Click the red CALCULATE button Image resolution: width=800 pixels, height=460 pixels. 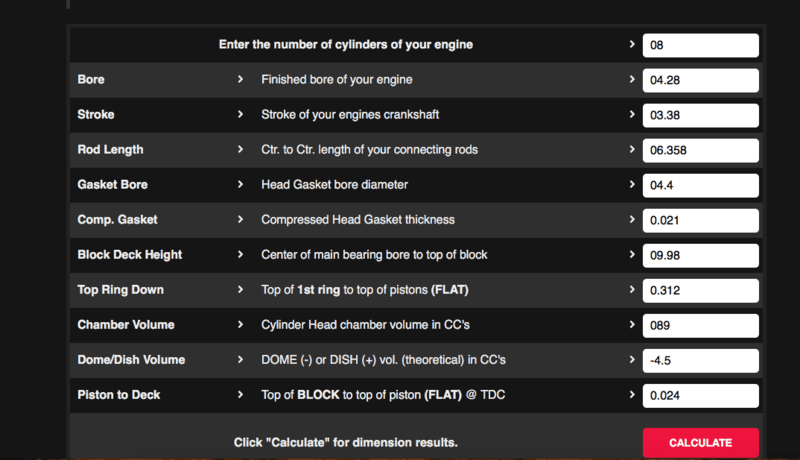[700, 442]
